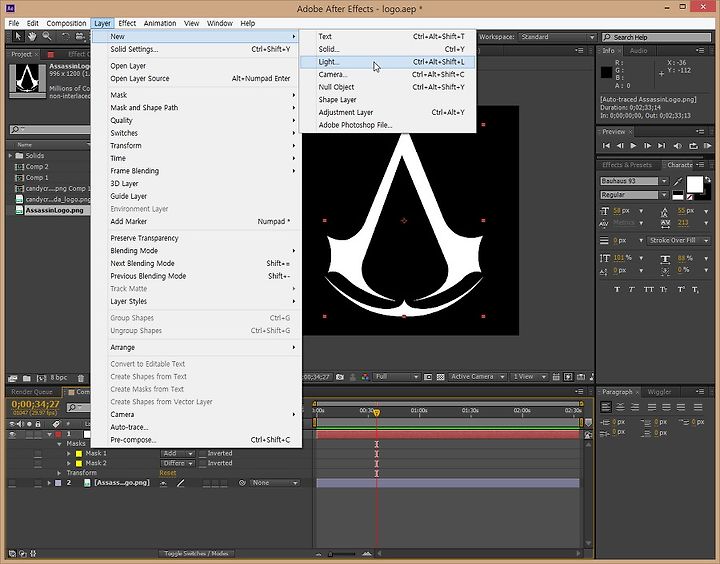Image resolution: width=720 pixels, height=564 pixels.
Task: Click the center align text icon
Action: tap(620, 407)
